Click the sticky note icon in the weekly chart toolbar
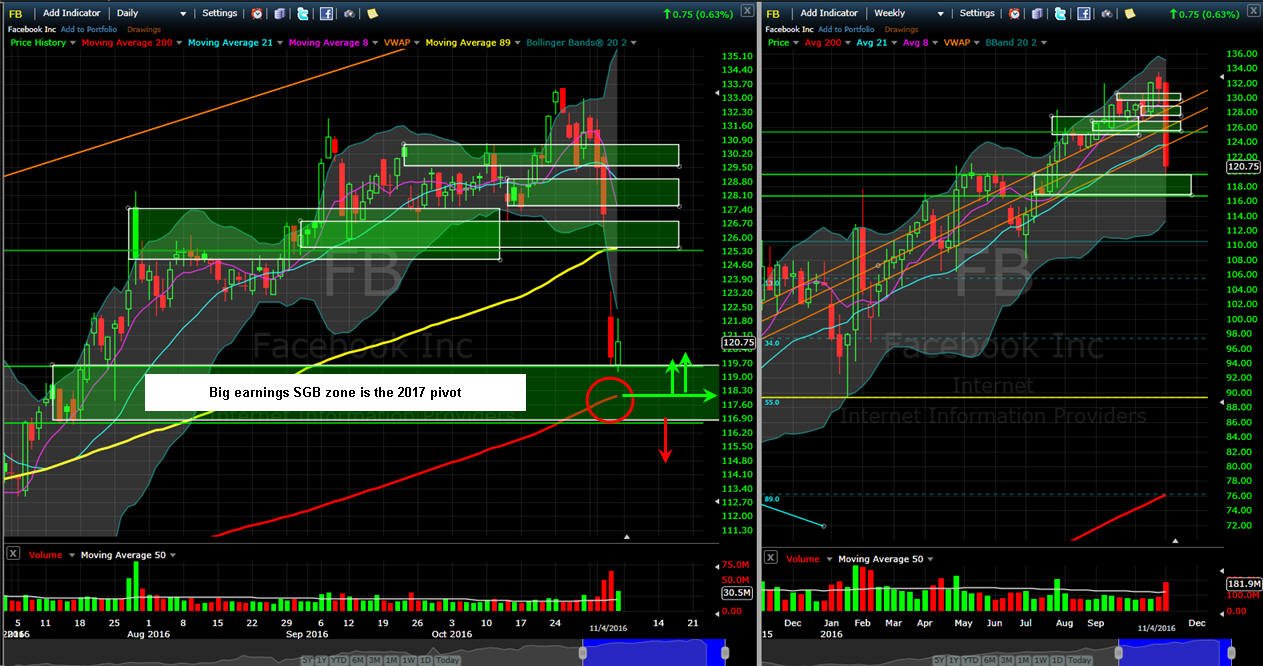This screenshot has width=1263, height=666. point(1129,14)
